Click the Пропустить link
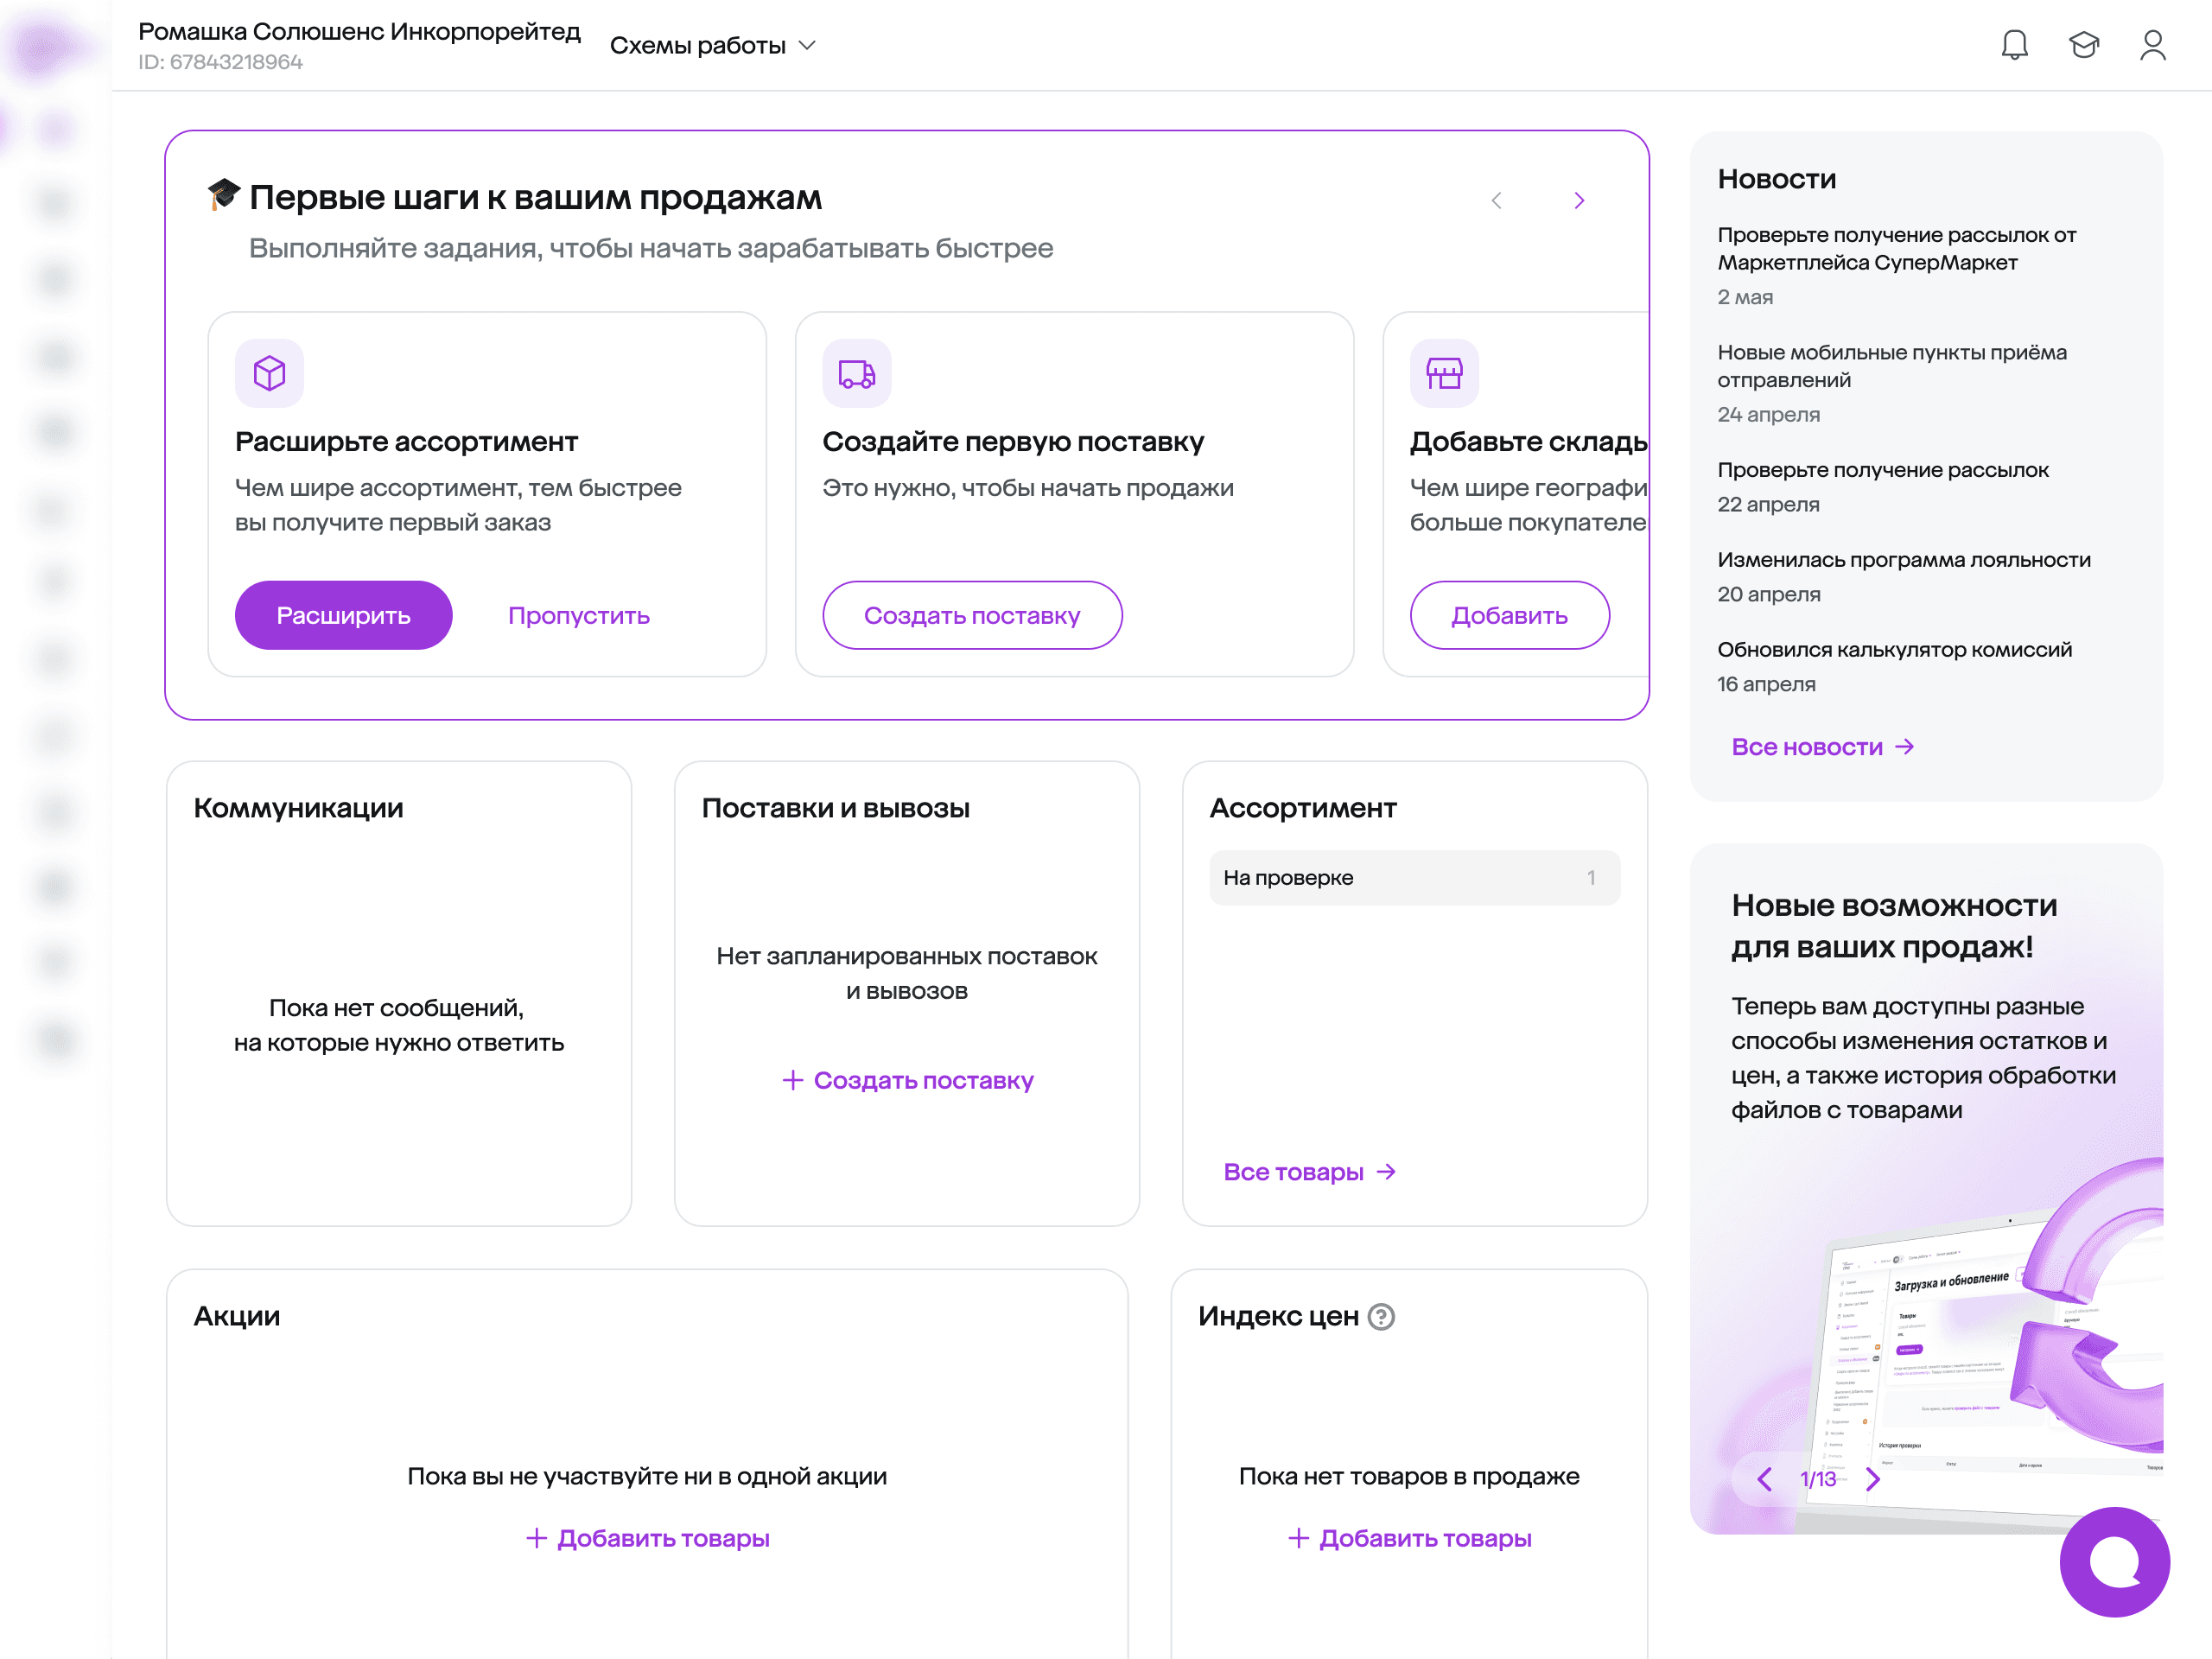 (x=578, y=615)
